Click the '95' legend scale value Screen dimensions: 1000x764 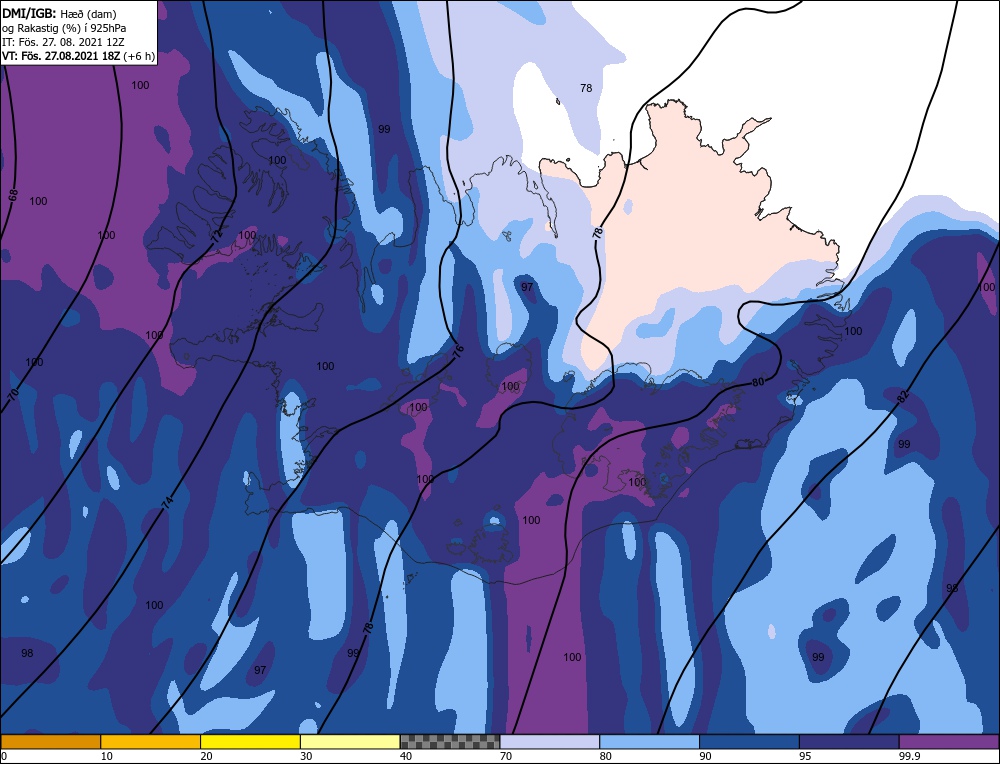[x=805, y=756]
